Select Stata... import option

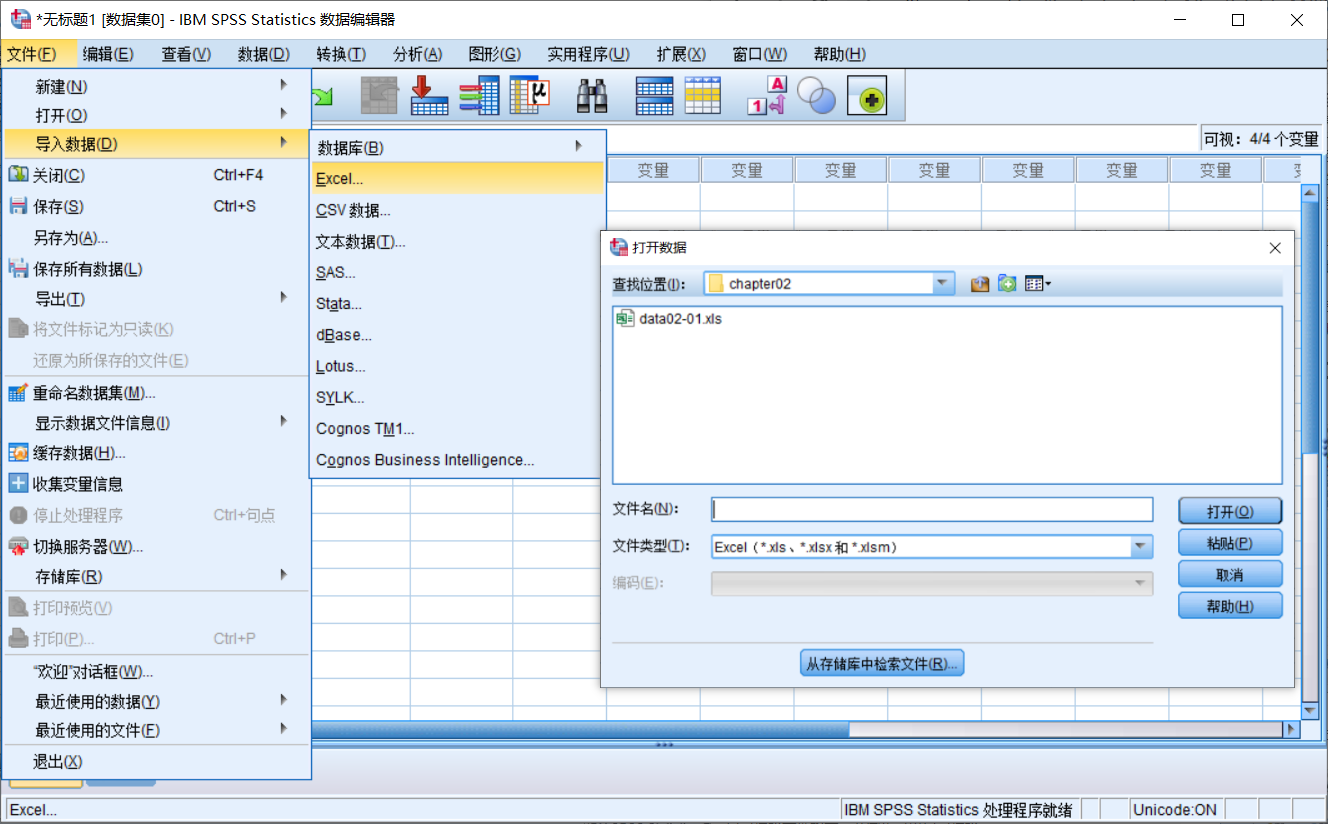click(x=458, y=303)
